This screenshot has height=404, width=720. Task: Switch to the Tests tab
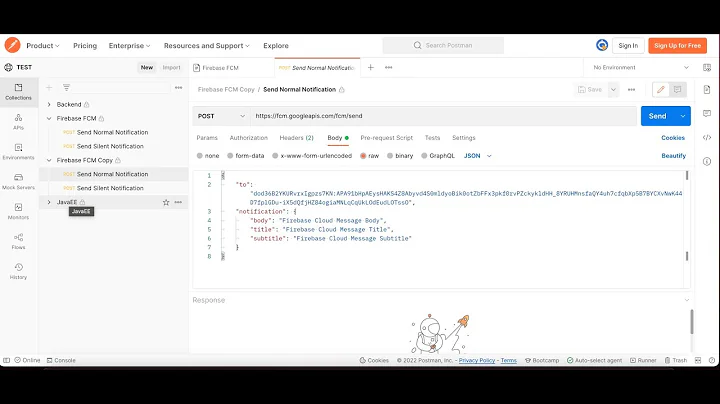click(432, 138)
